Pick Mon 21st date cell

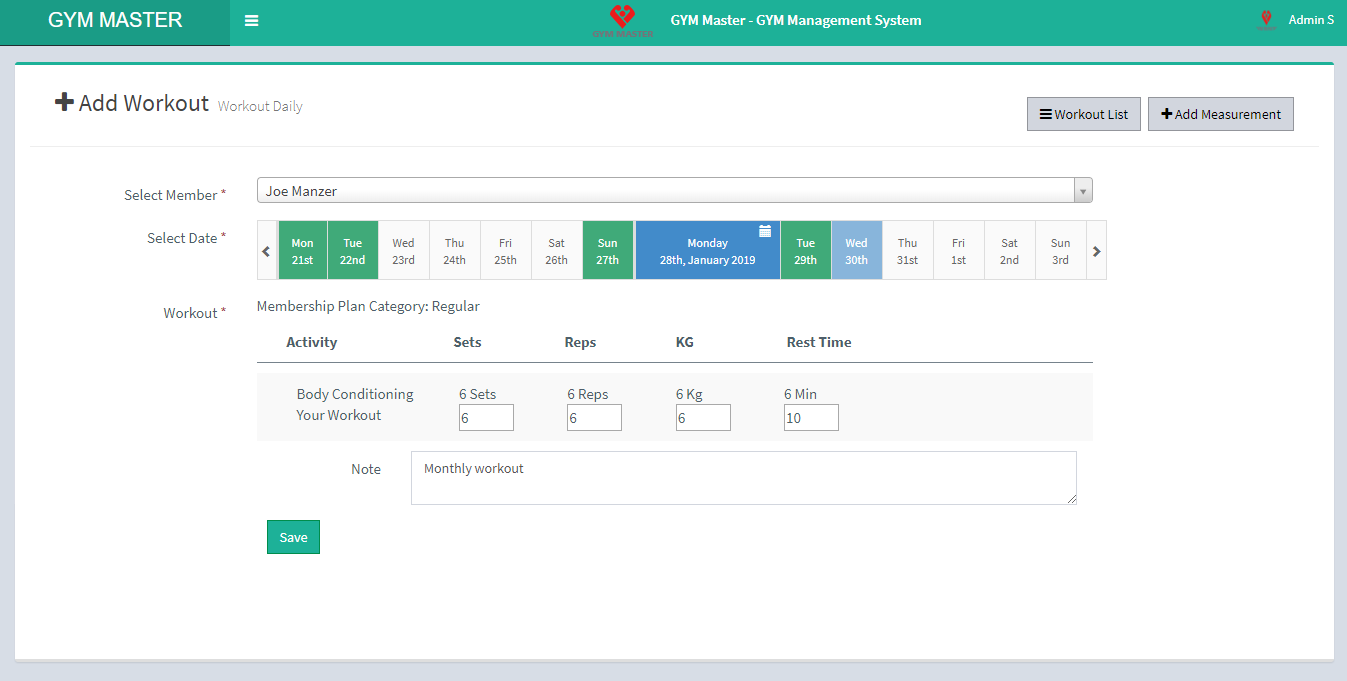tap(302, 251)
